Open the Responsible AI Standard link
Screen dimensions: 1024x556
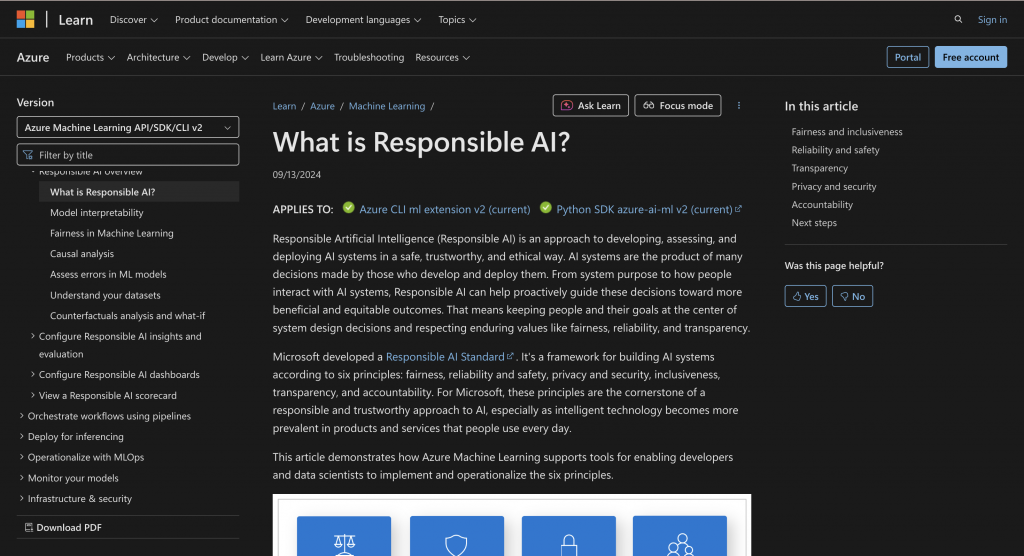click(449, 357)
